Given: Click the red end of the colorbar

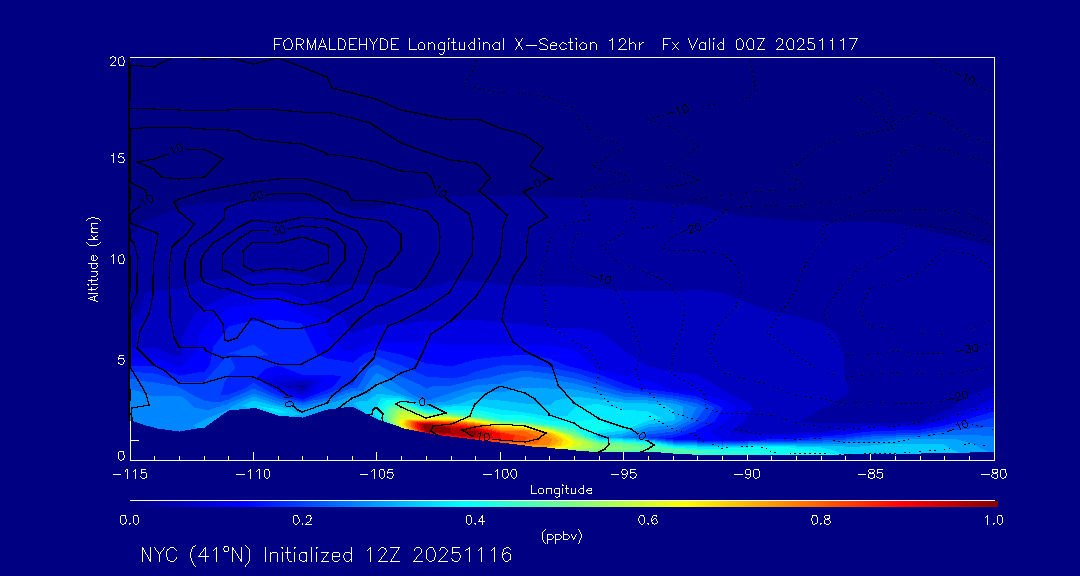Looking at the screenshot, I should (x=985, y=502).
